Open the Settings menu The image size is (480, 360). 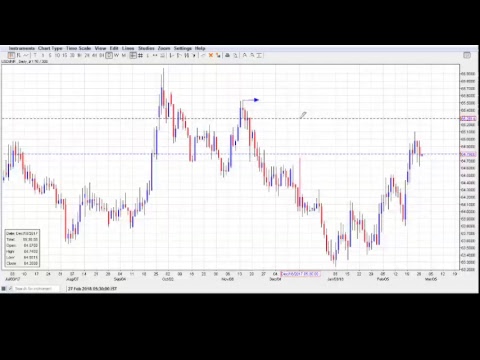pyautogui.click(x=183, y=48)
